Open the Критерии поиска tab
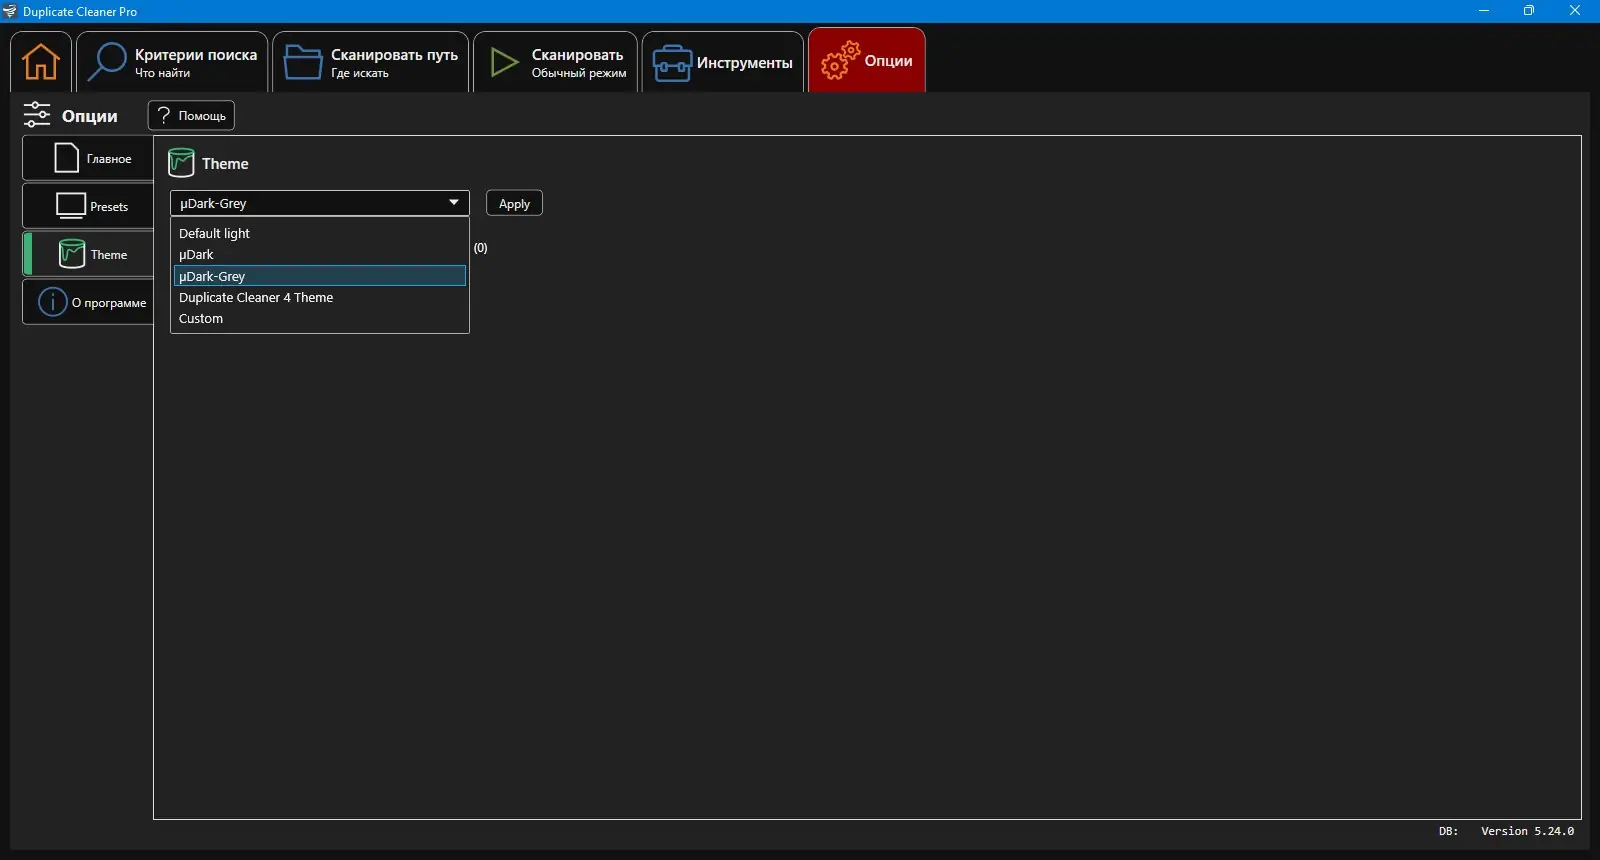 [x=172, y=62]
